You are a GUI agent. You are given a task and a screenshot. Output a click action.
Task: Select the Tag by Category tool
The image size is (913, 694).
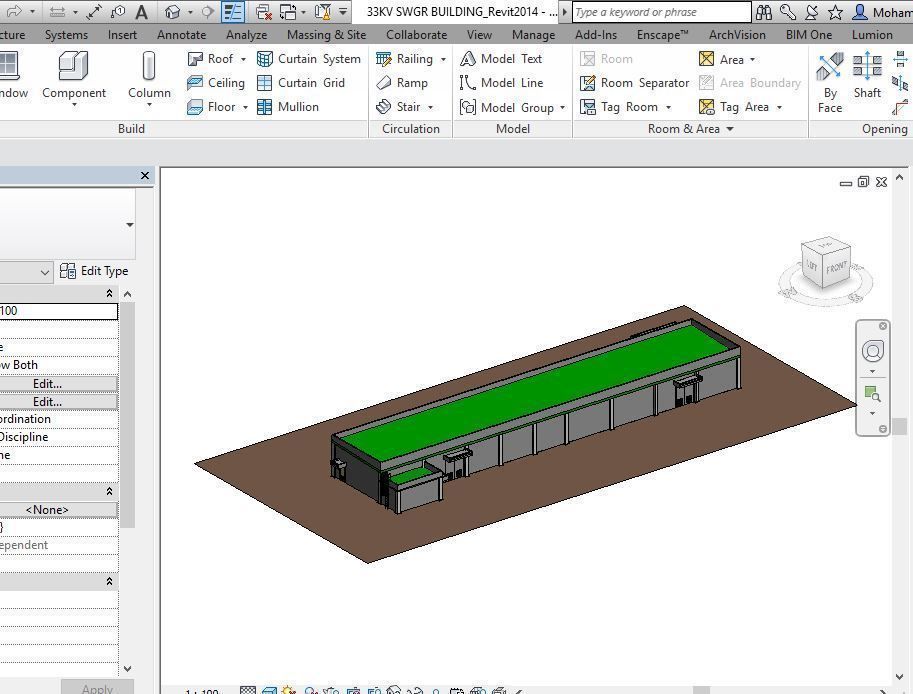(x=118, y=11)
